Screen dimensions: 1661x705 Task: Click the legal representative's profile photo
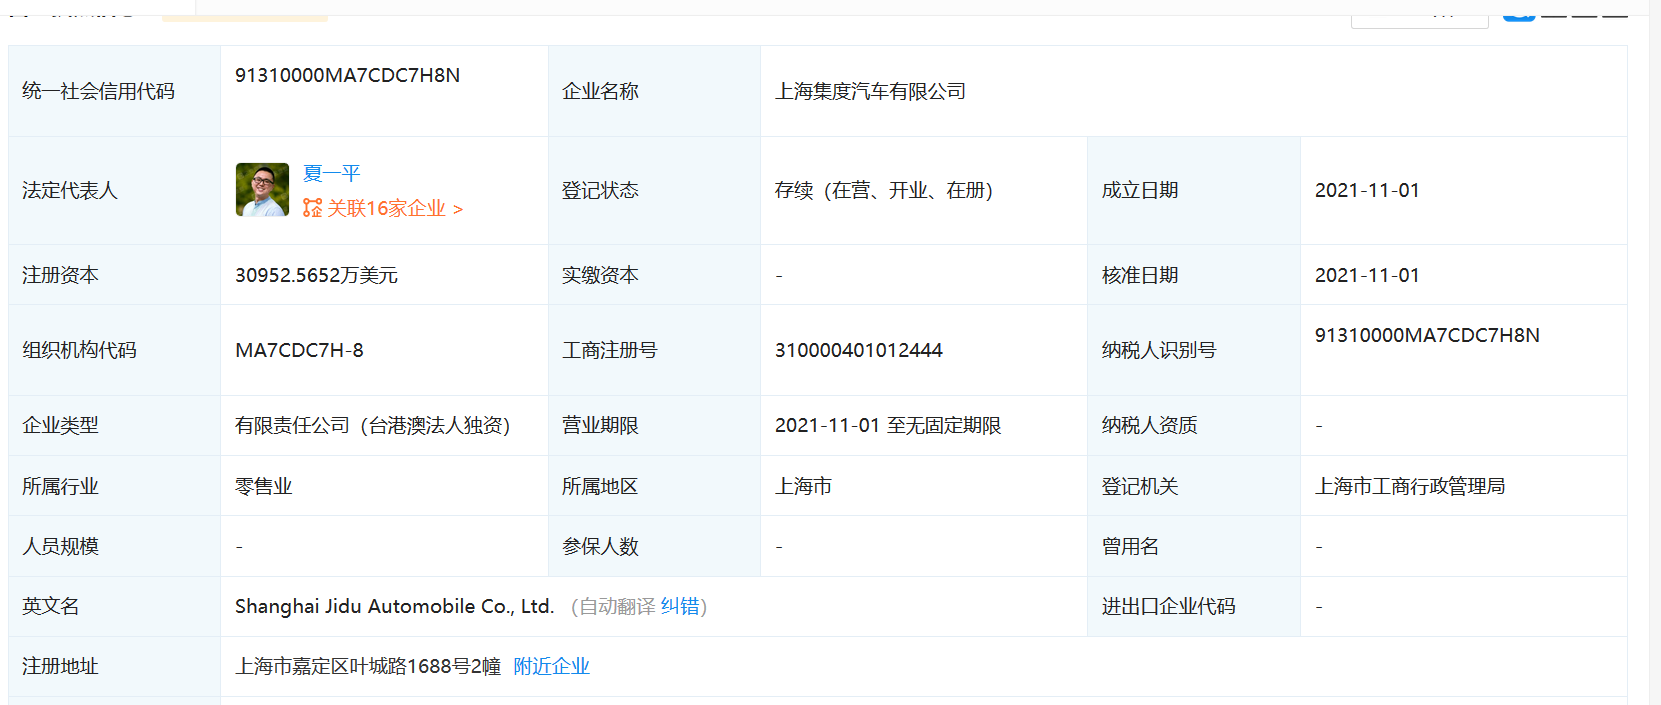pyautogui.click(x=262, y=190)
